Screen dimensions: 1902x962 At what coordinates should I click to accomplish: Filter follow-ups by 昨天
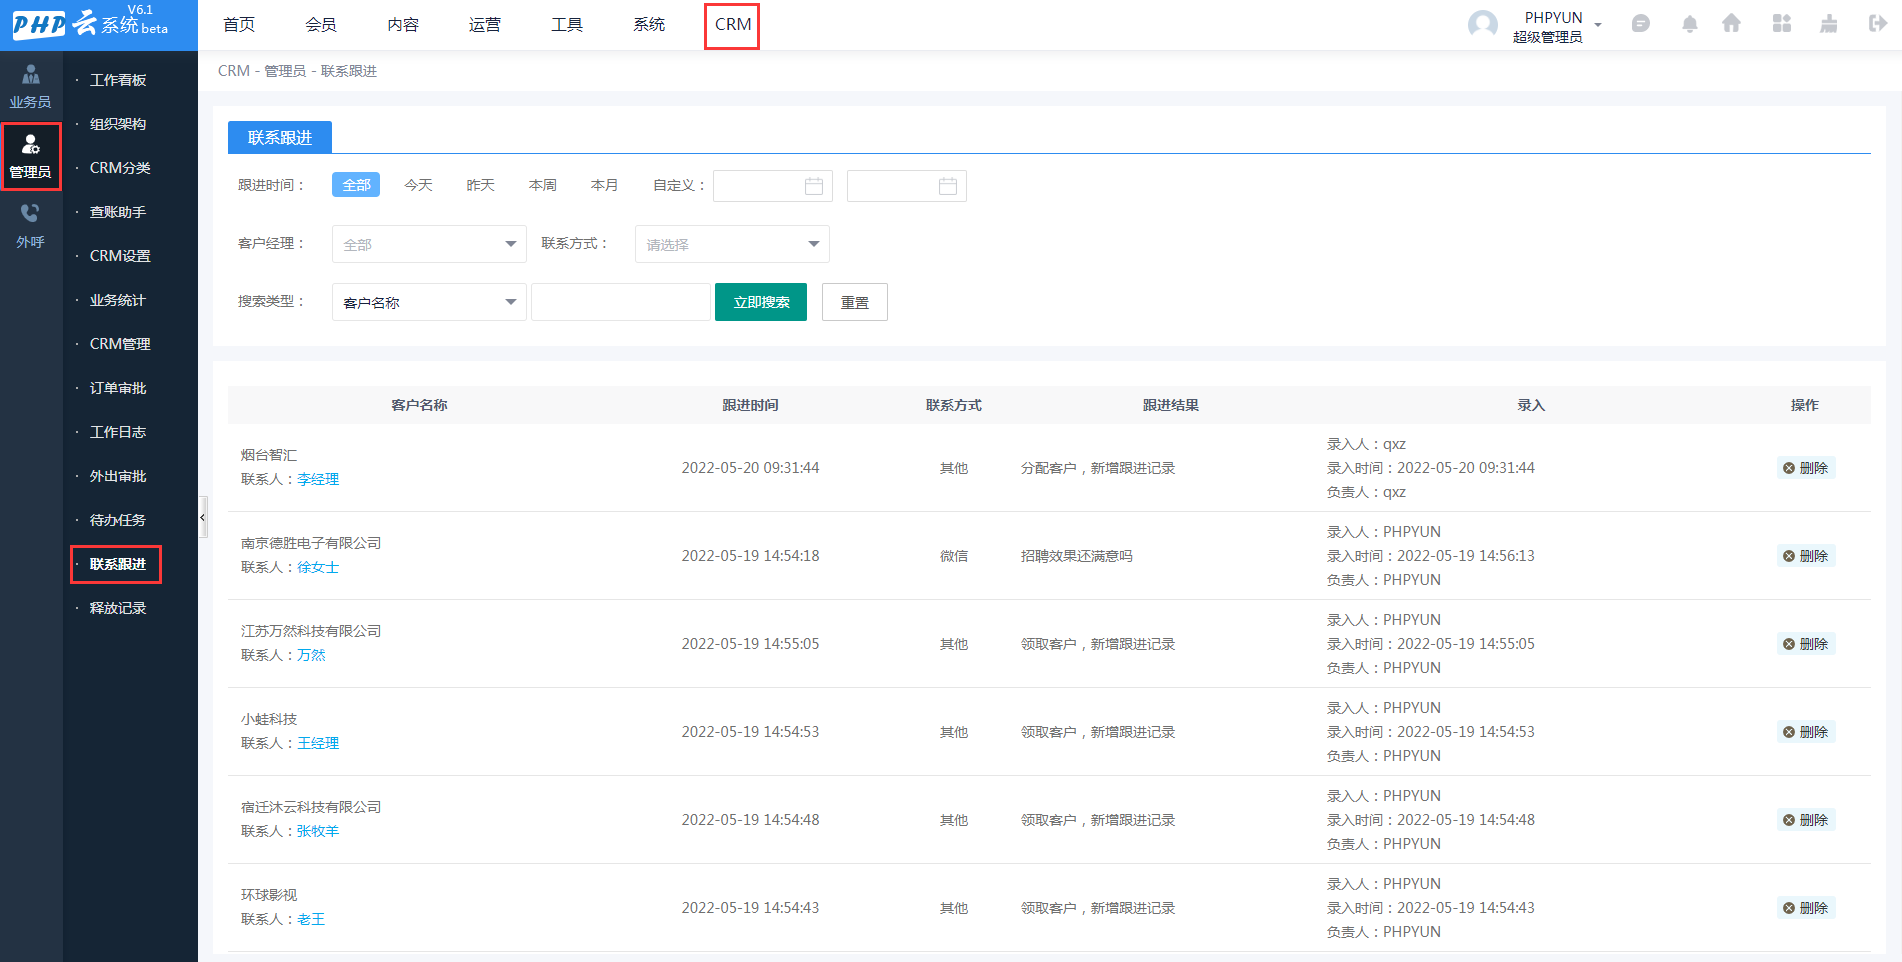480,185
